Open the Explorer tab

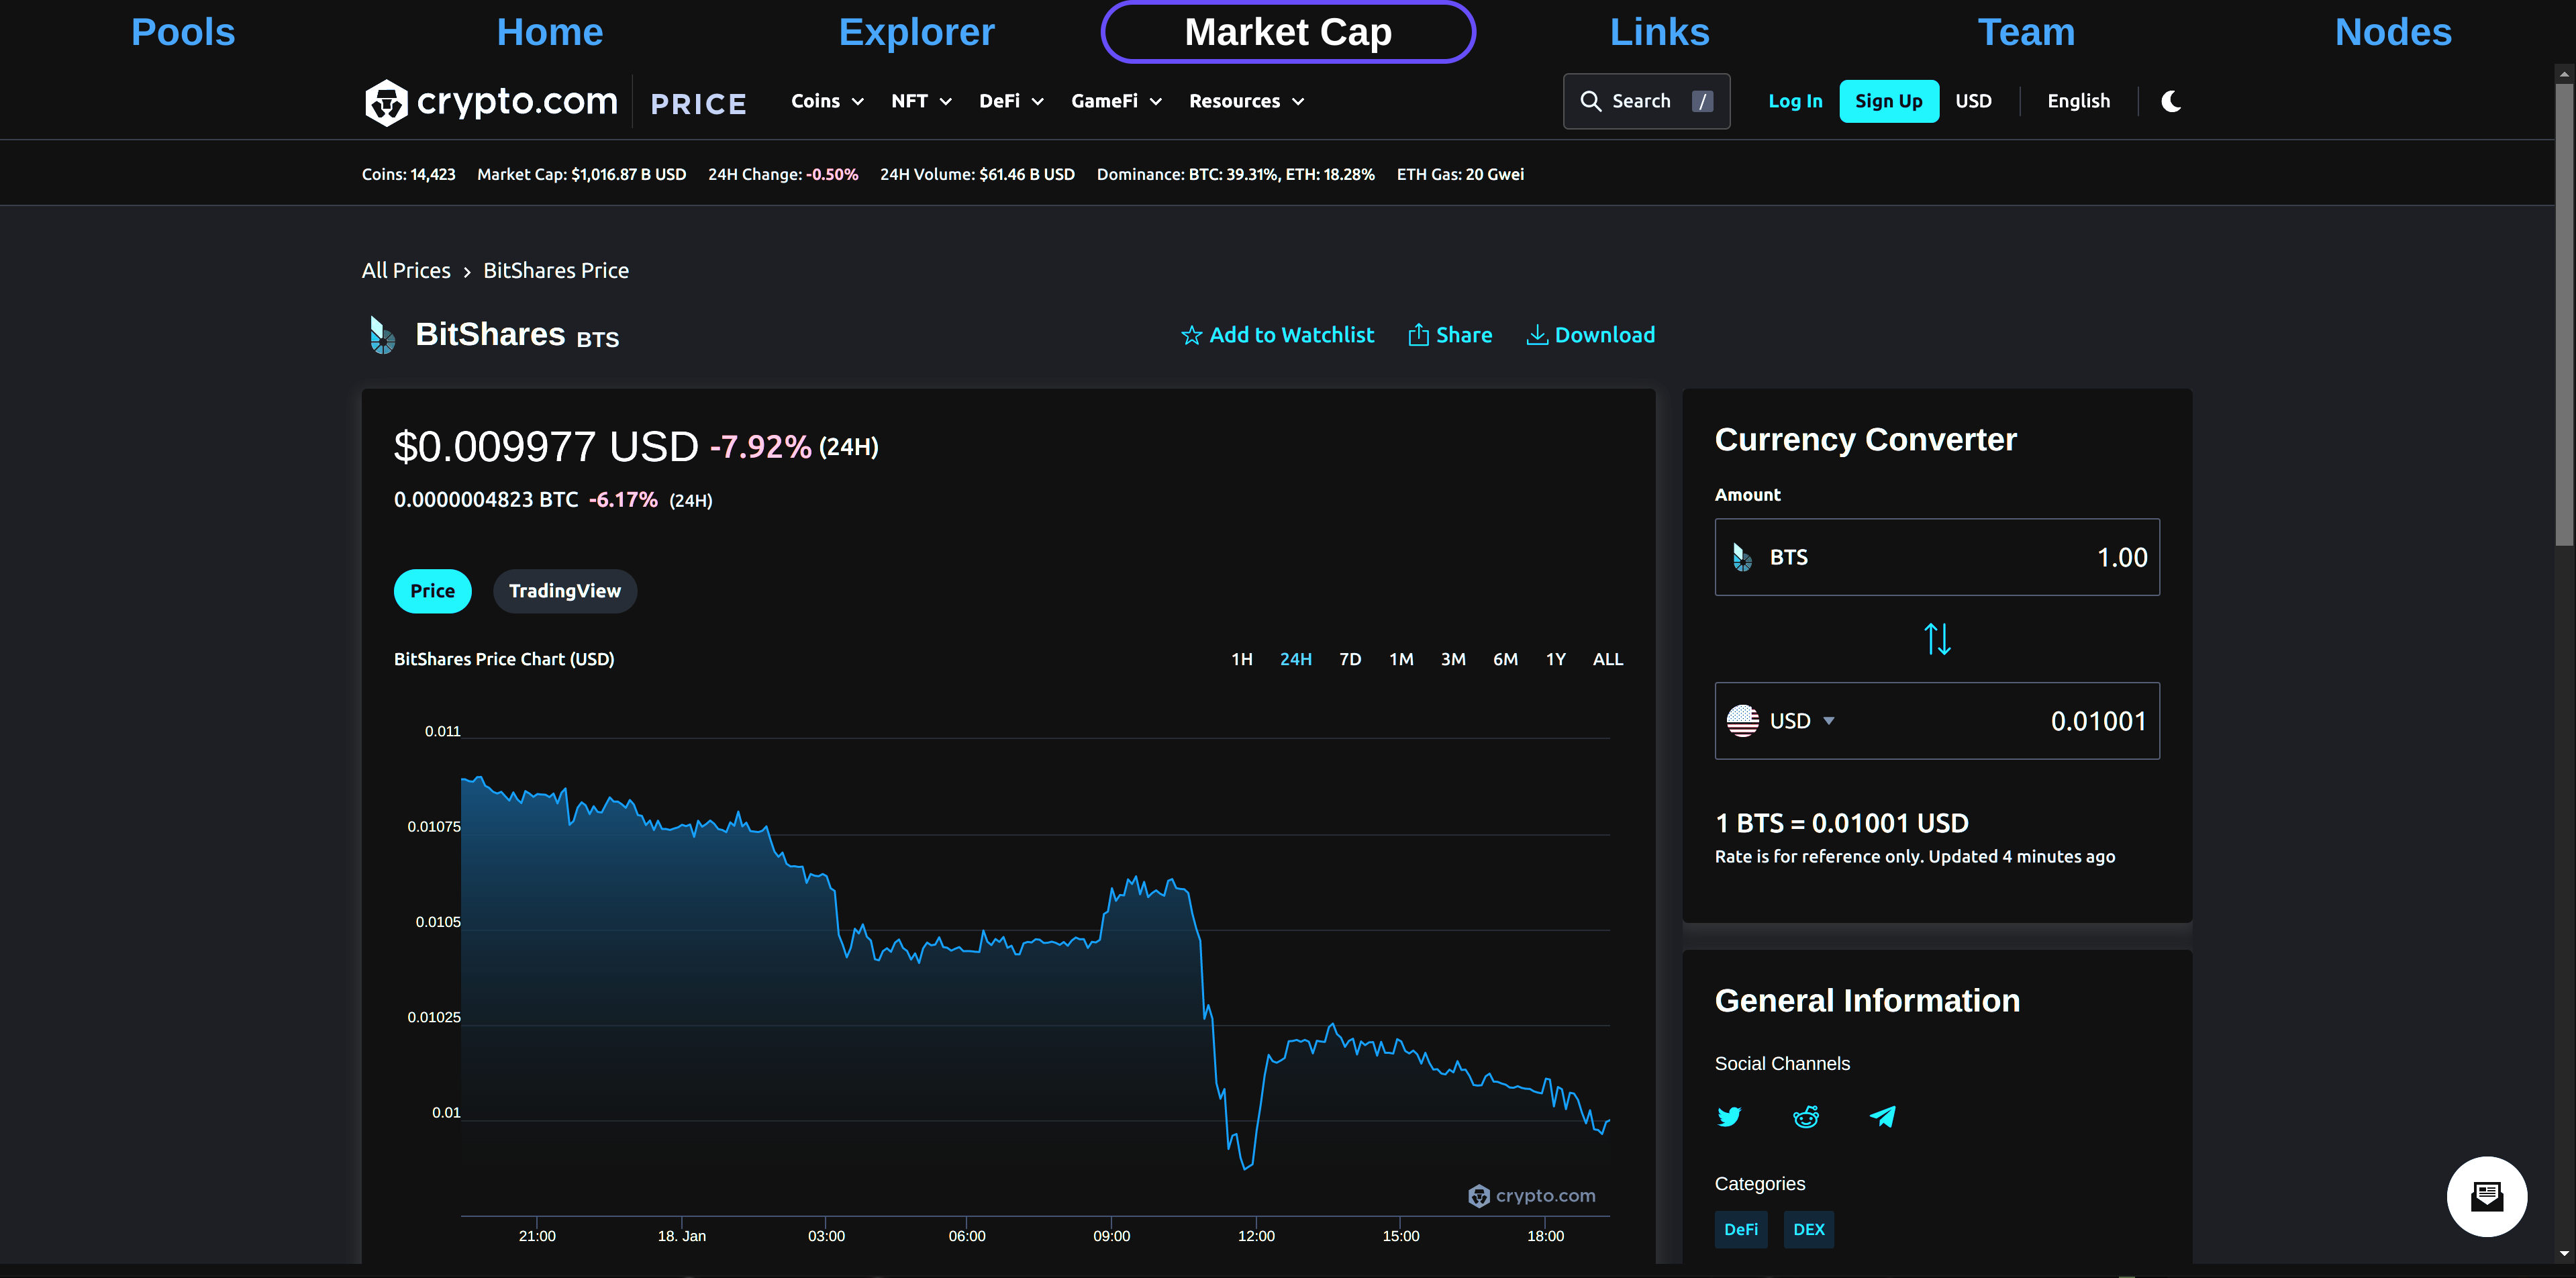pyautogui.click(x=916, y=32)
